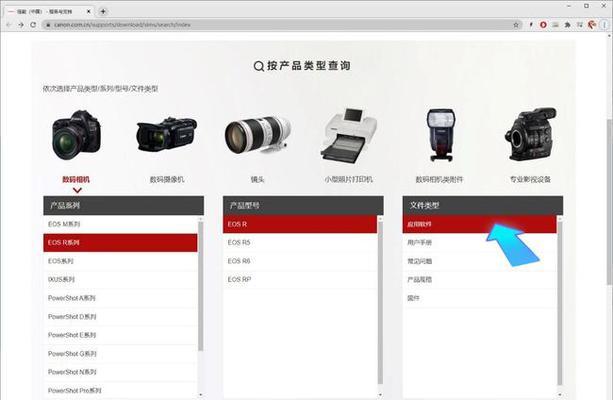Select the compact photo printer image
The image size is (613, 400).
(x=349, y=135)
